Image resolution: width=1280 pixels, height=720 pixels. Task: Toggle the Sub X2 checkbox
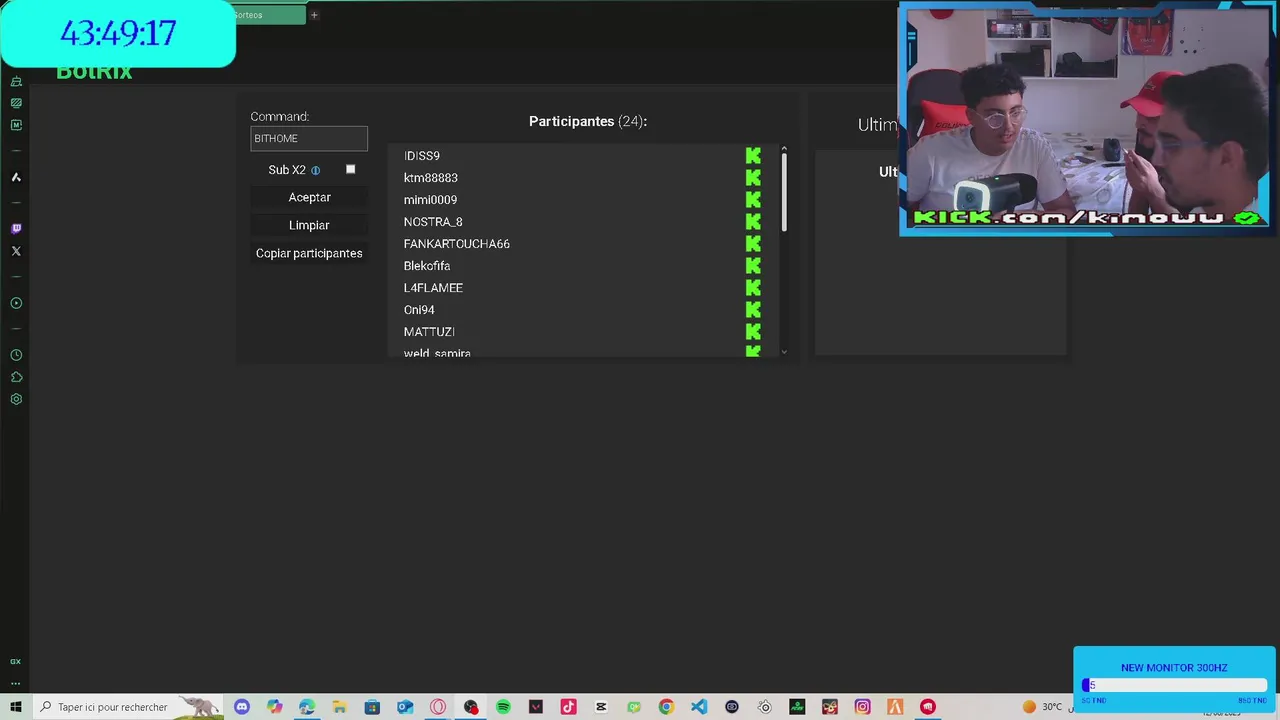(350, 169)
